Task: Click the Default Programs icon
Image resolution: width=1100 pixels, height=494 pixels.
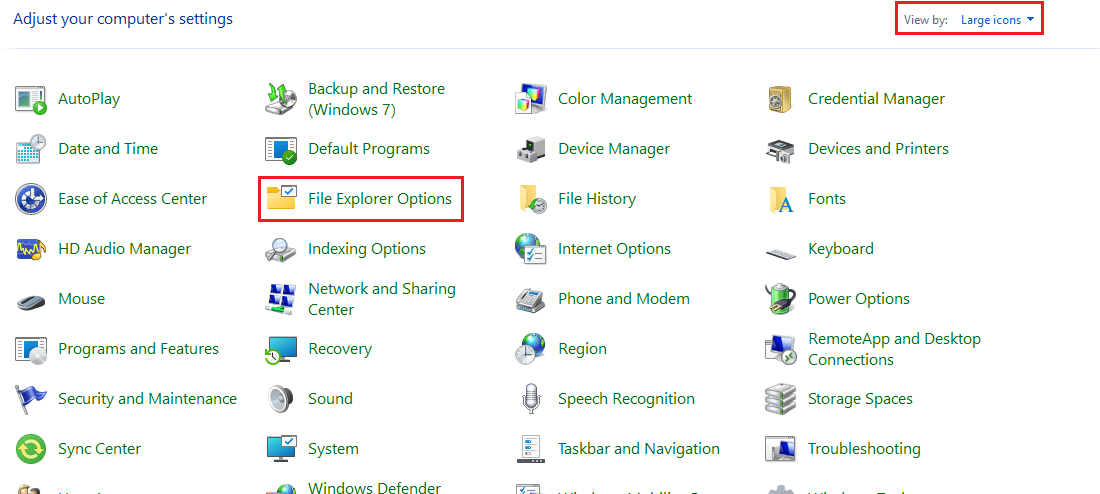Action: [x=281, y=149]
